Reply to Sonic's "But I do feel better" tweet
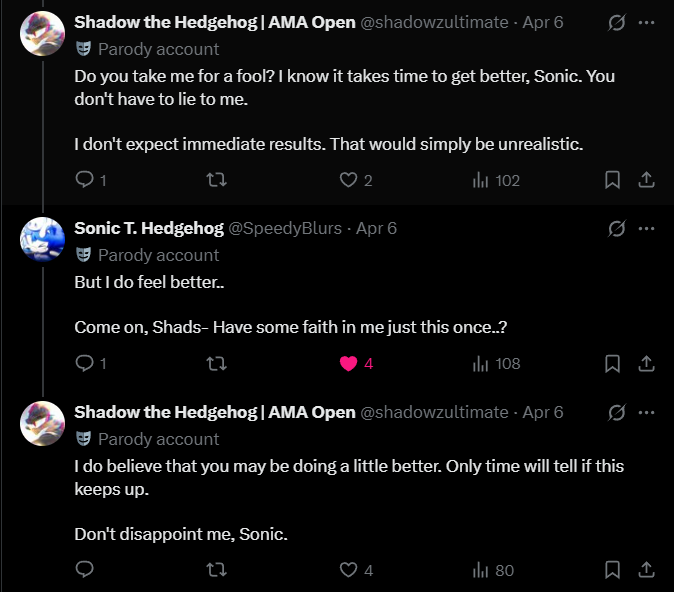The image size is (674, 592). 85,363
